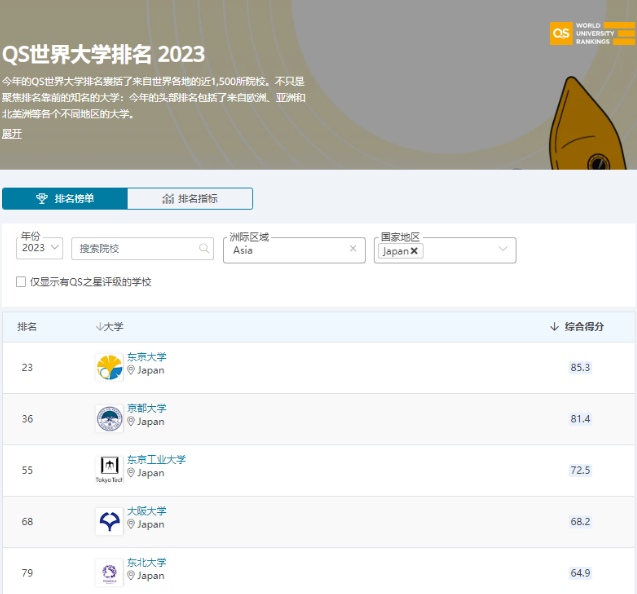
Task: Click location pin under 东北大学
Action: (131, 575)
